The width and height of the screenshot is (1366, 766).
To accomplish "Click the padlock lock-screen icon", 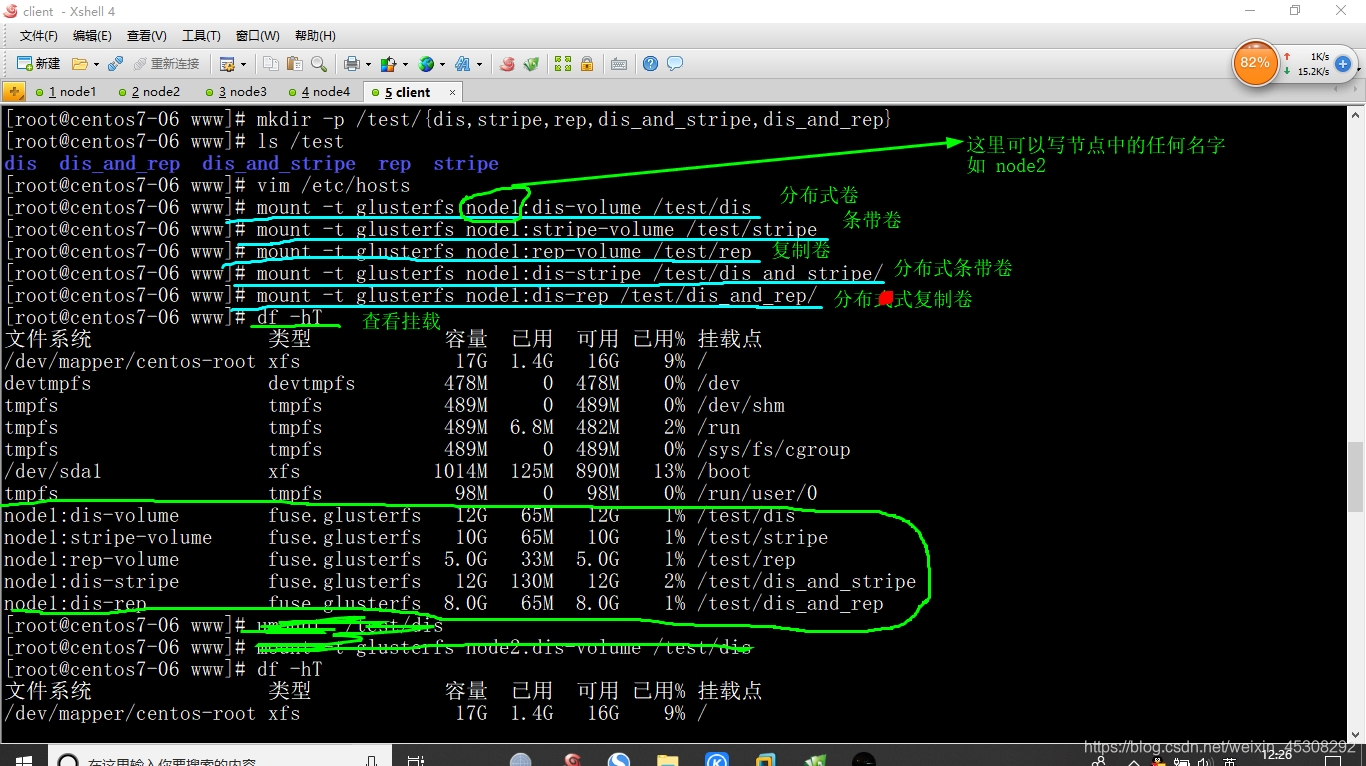I will (x=587, y=64).
